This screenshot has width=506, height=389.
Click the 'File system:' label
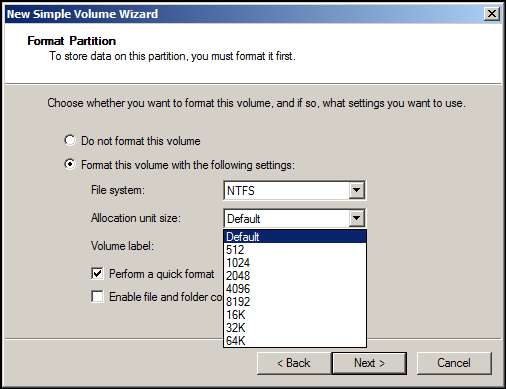[118, 190]
